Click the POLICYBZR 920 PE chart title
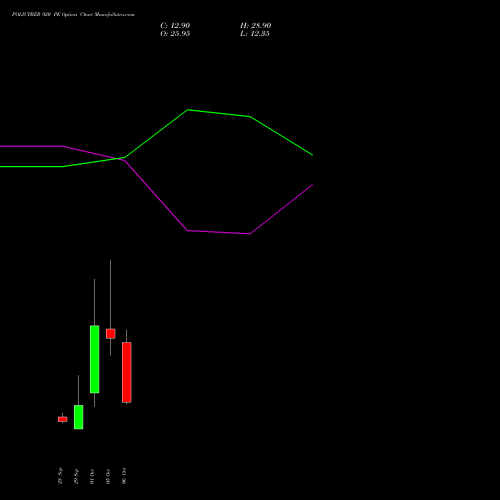The width and height of the screenshot is (500, 500). [x=73, y=15]
